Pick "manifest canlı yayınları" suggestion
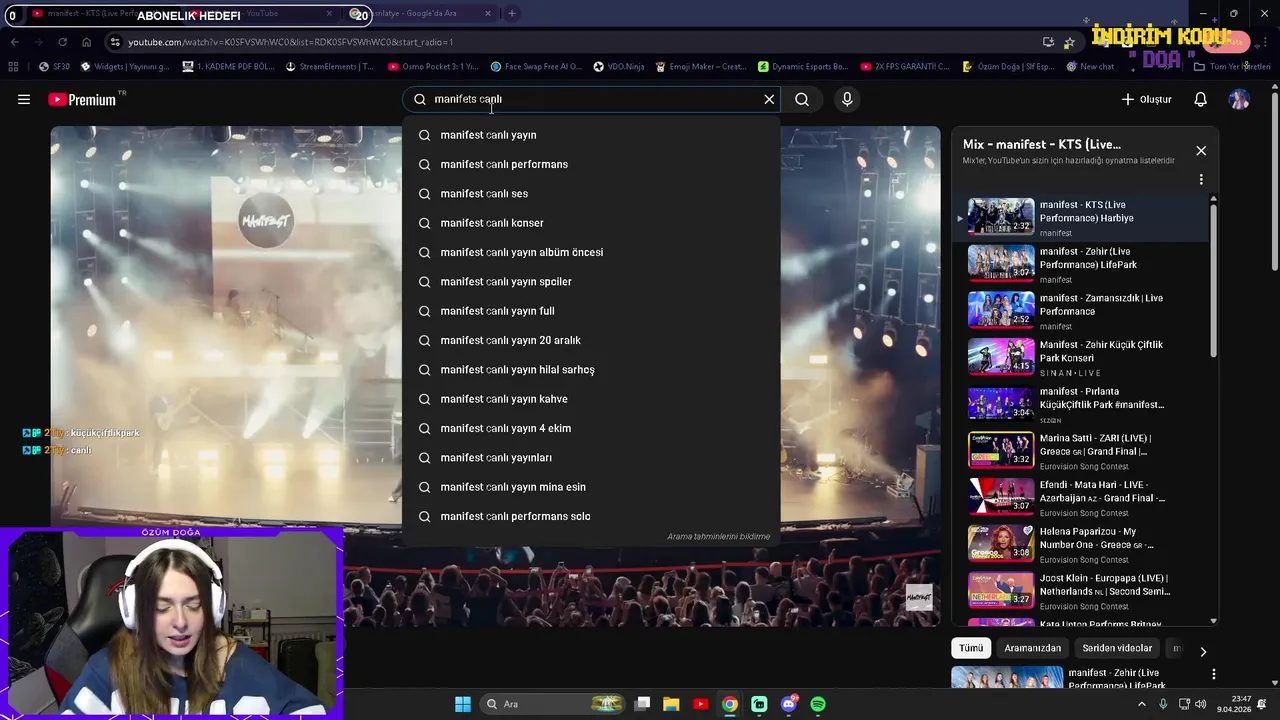 pyautogui.click(x=591, y=457)
